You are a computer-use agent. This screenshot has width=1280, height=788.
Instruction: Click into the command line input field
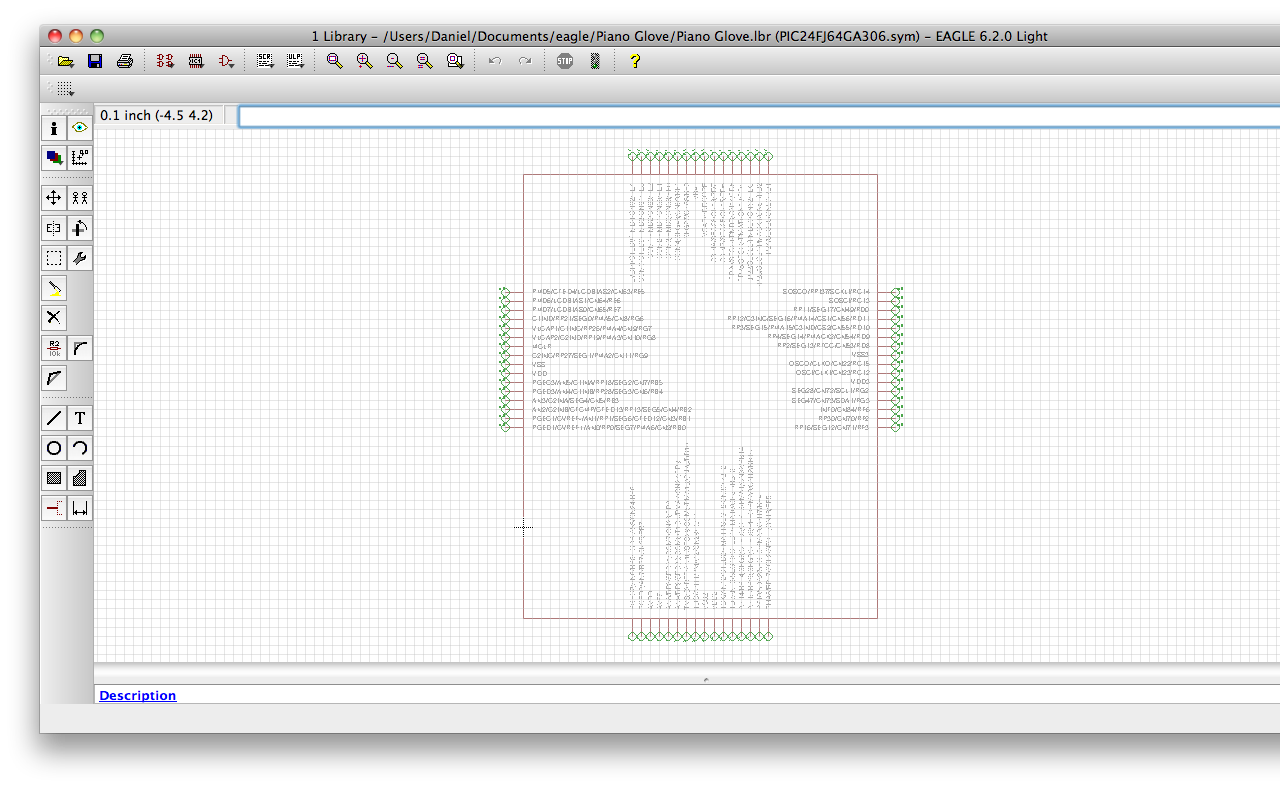tap(759, 116)
